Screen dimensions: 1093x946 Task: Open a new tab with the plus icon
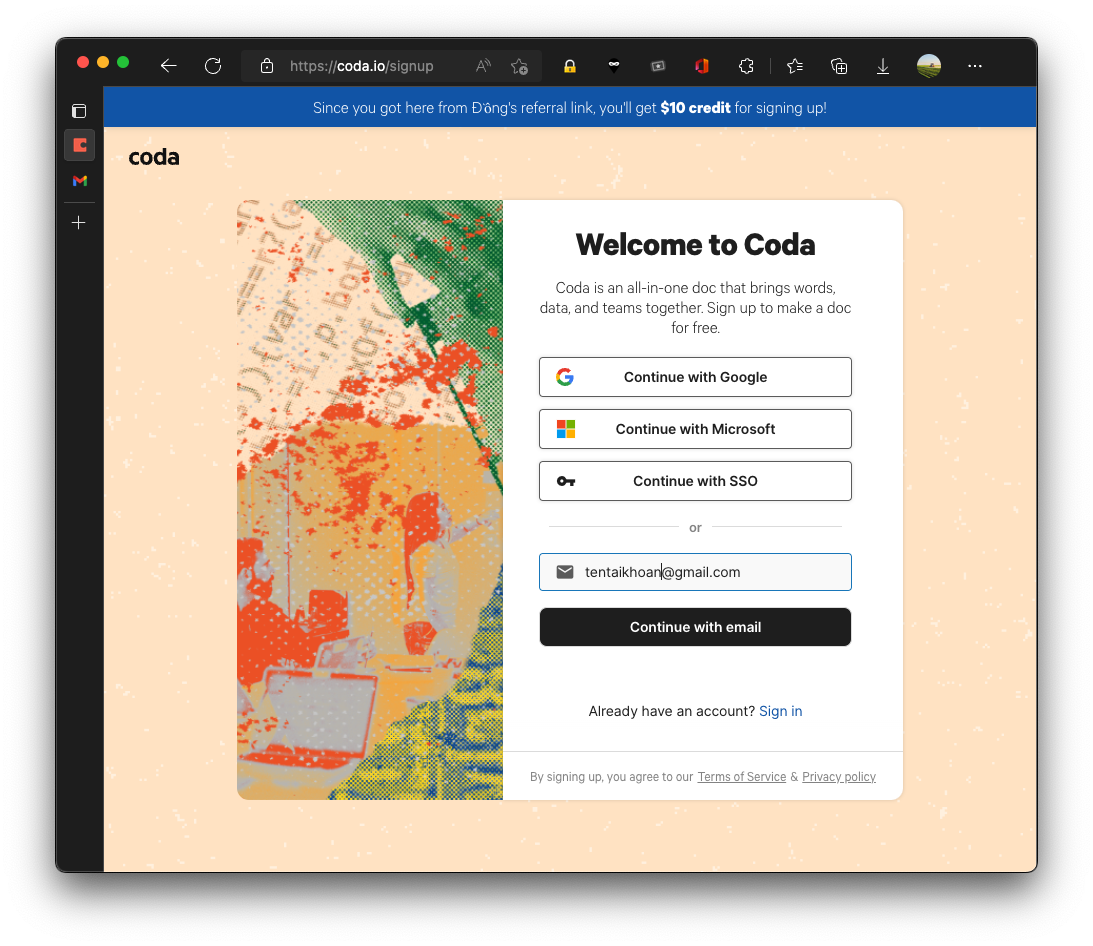point(79,223)
